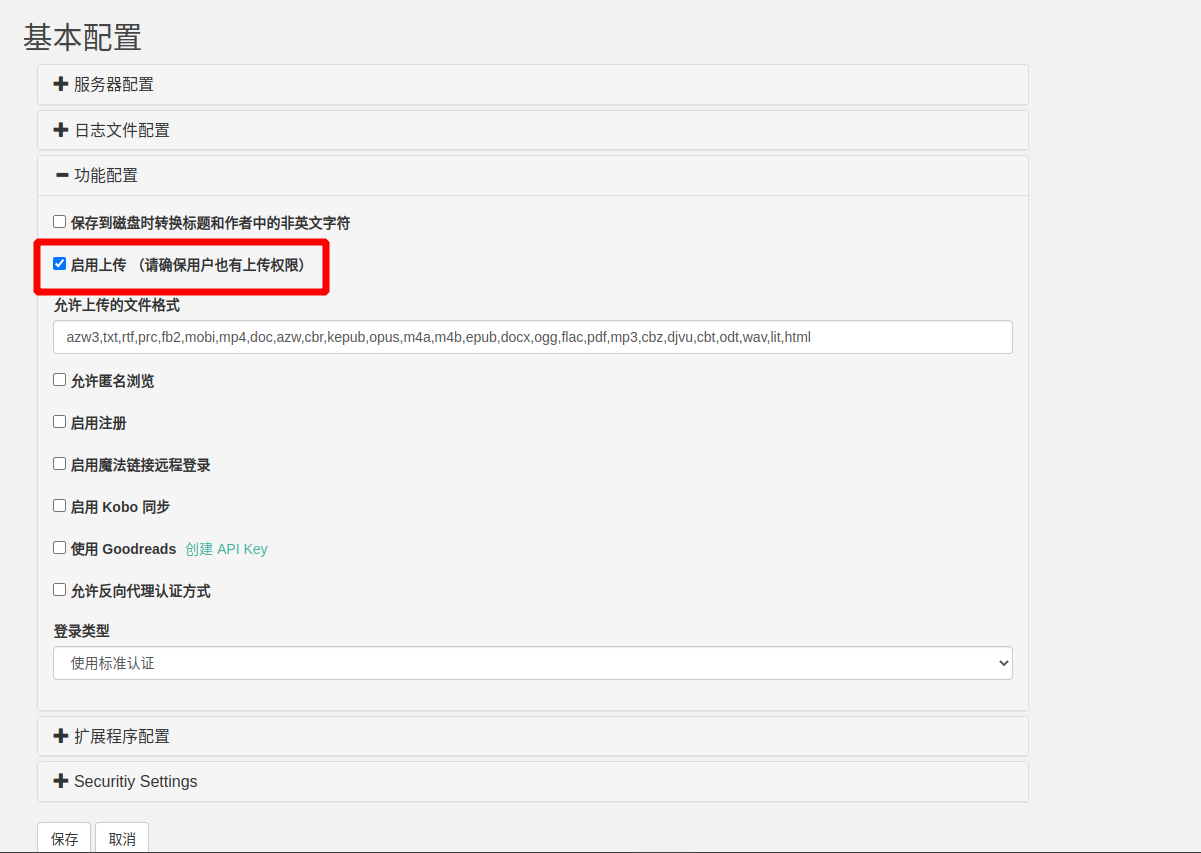Image resolution: width=1201 pixels, height=853 pixels.
Task: Click the 基本配置 page heading
Action: click(82, 37)
